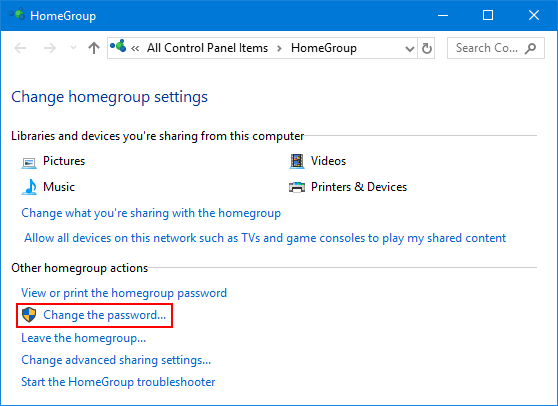558x406 pixels.
Task: Open View or print the homegroup password
Action: pos(124,293)
